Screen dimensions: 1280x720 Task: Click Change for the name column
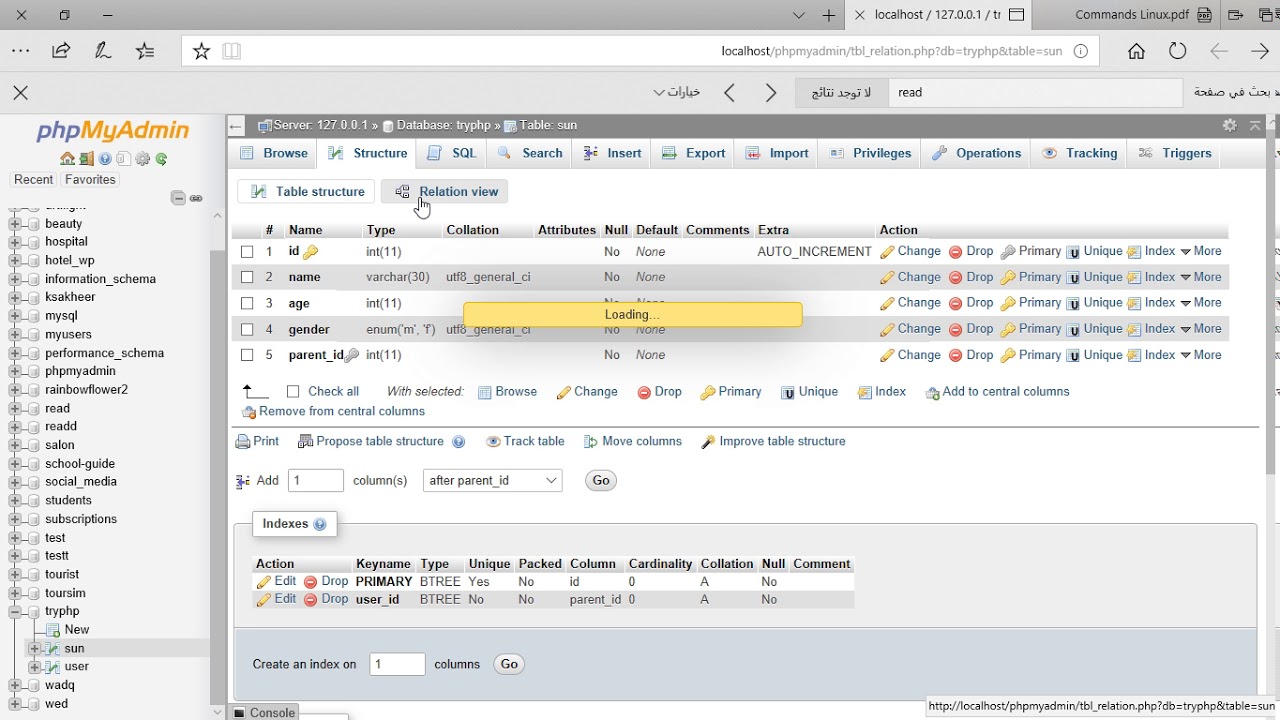[910, 277]
